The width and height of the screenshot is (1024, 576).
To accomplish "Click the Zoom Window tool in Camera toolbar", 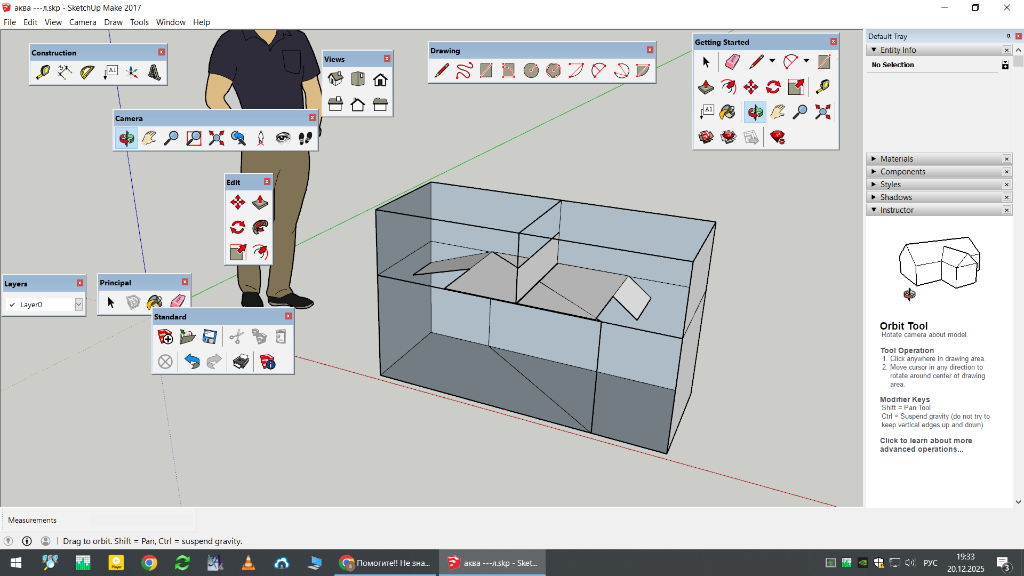I will pyautogui.click(x=194, y=138).
